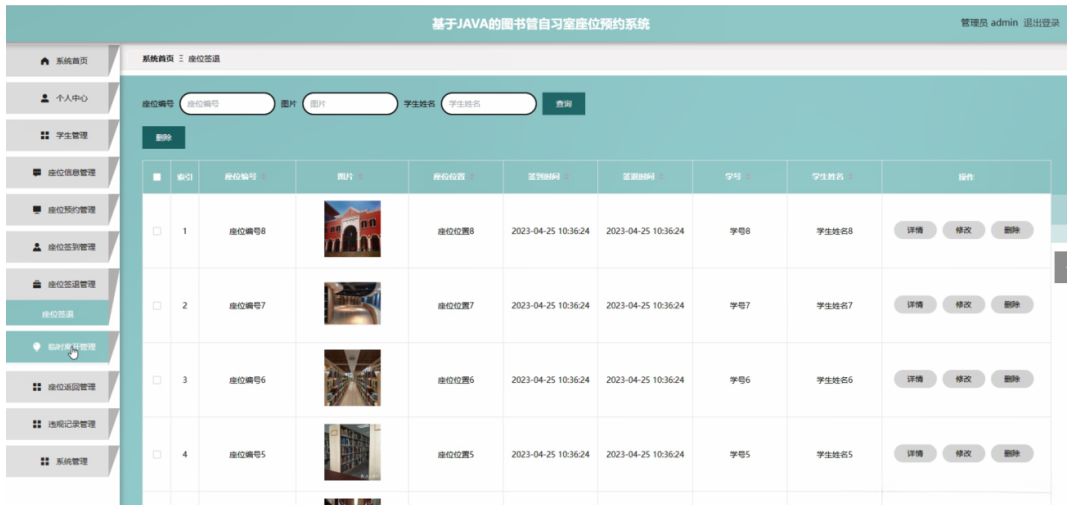Check the checkbox for row 座位编号8
1070x505 pixels.
[x=157, y=231]
